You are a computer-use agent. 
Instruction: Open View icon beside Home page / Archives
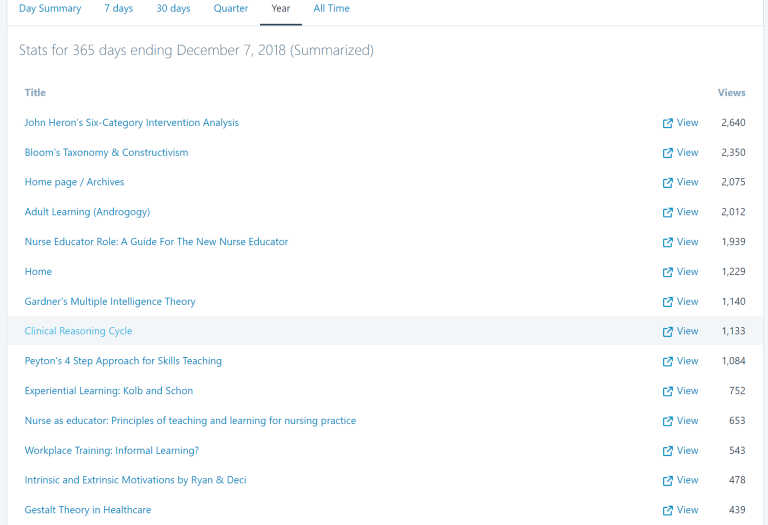point(668,183)
